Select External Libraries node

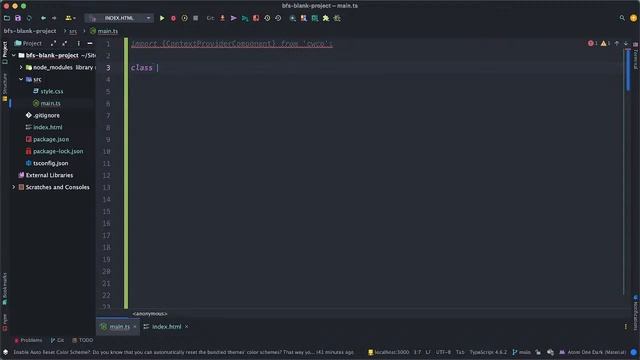[x=49, y=175]
